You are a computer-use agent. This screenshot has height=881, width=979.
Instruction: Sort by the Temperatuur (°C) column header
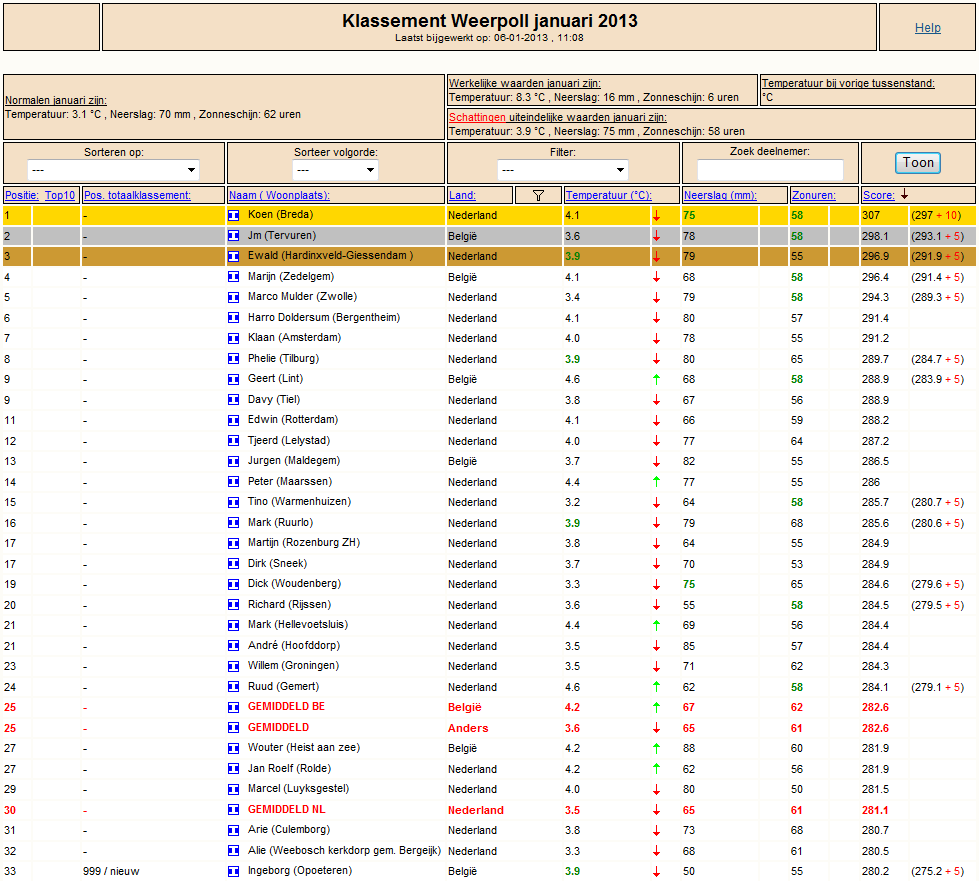[x=608, y=195]
